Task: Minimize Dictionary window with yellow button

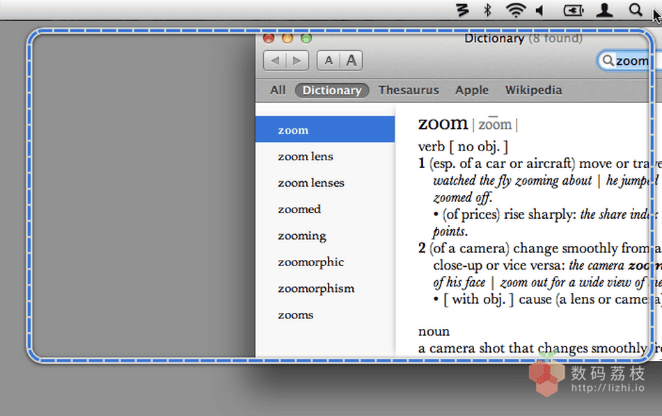Action: point(287,39)
